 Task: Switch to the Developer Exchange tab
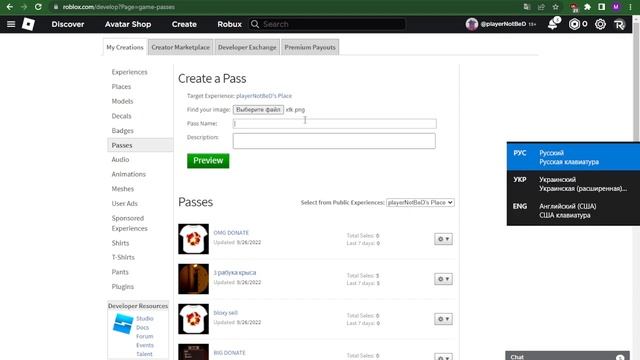point(247,47)
